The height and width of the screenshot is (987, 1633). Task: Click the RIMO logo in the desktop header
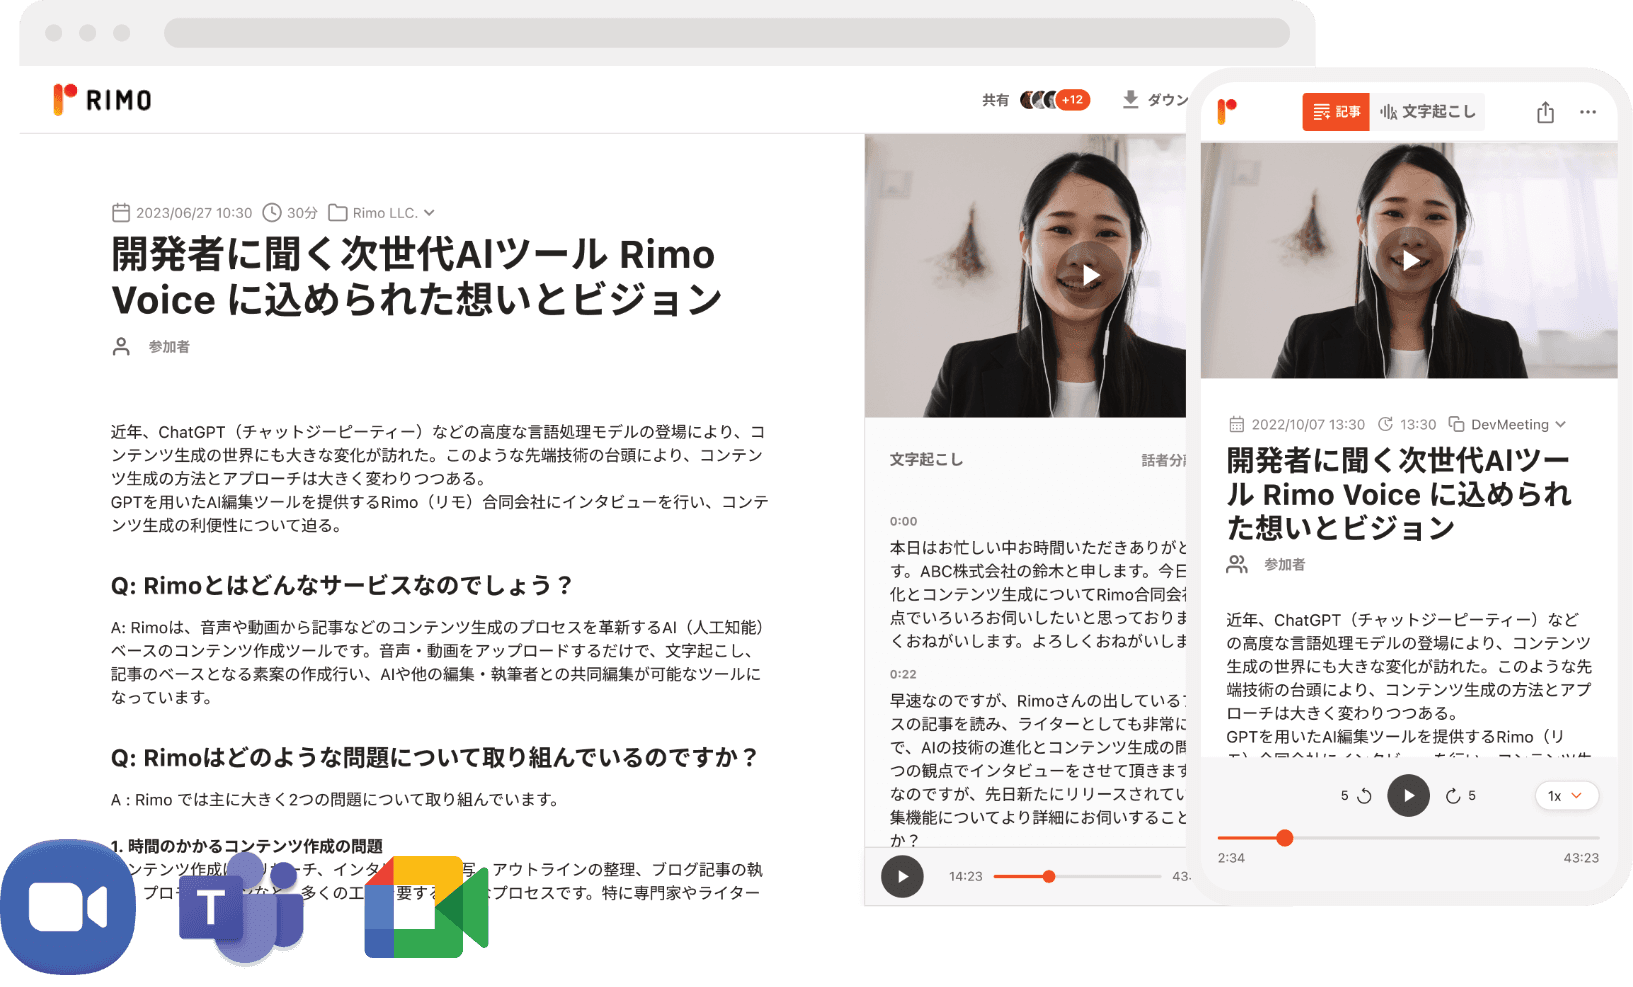point(103,100)
